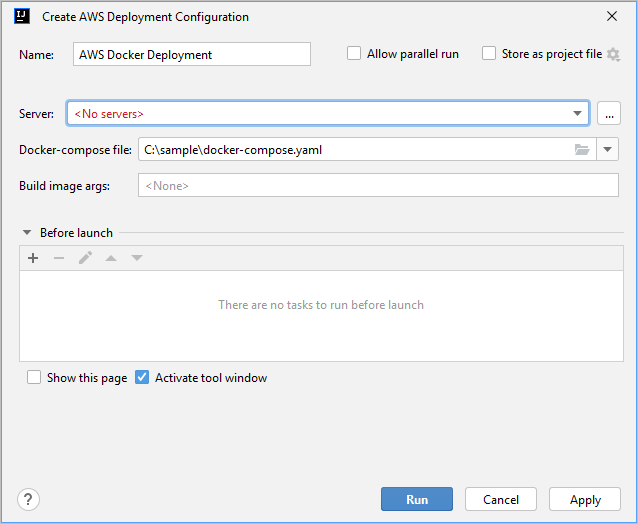This screenshot has width=638, height=524.
Task: Move before launch task down
Action: (x=137, y=258)
